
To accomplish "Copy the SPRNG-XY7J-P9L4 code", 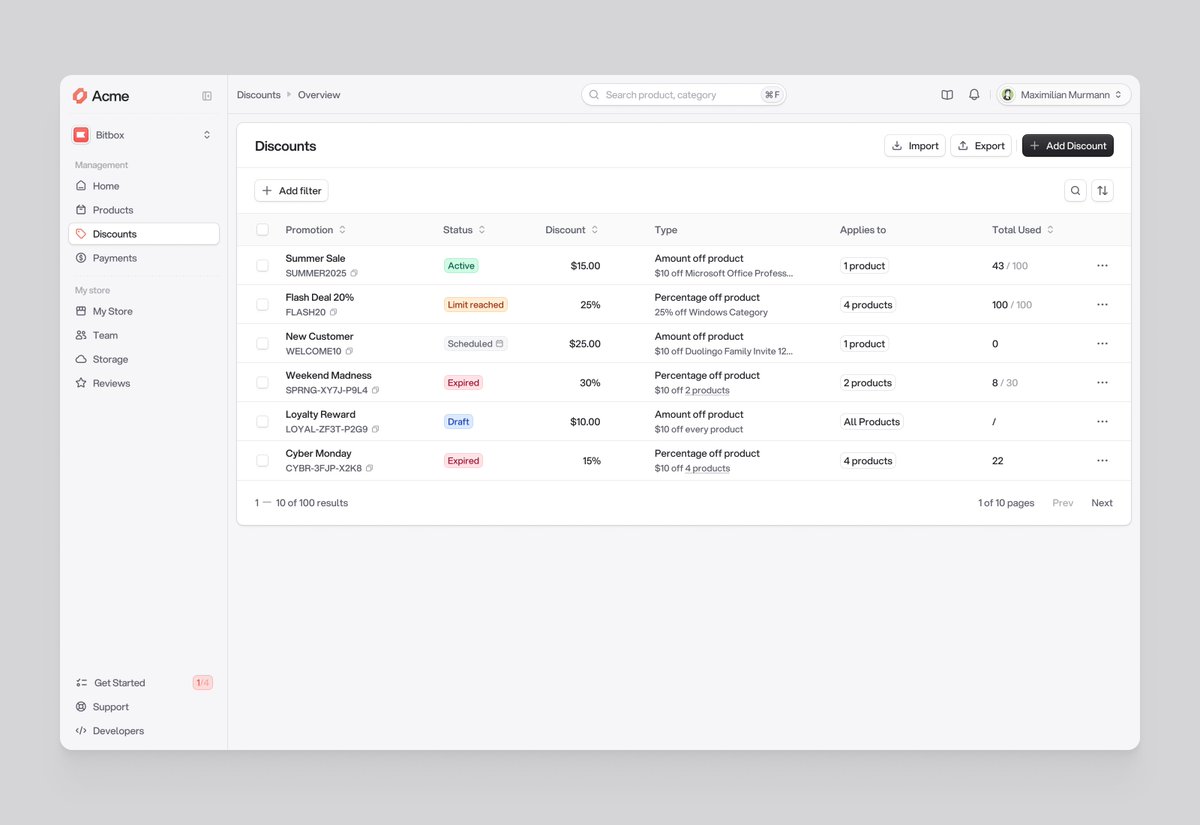I will (x=376, y=390).
